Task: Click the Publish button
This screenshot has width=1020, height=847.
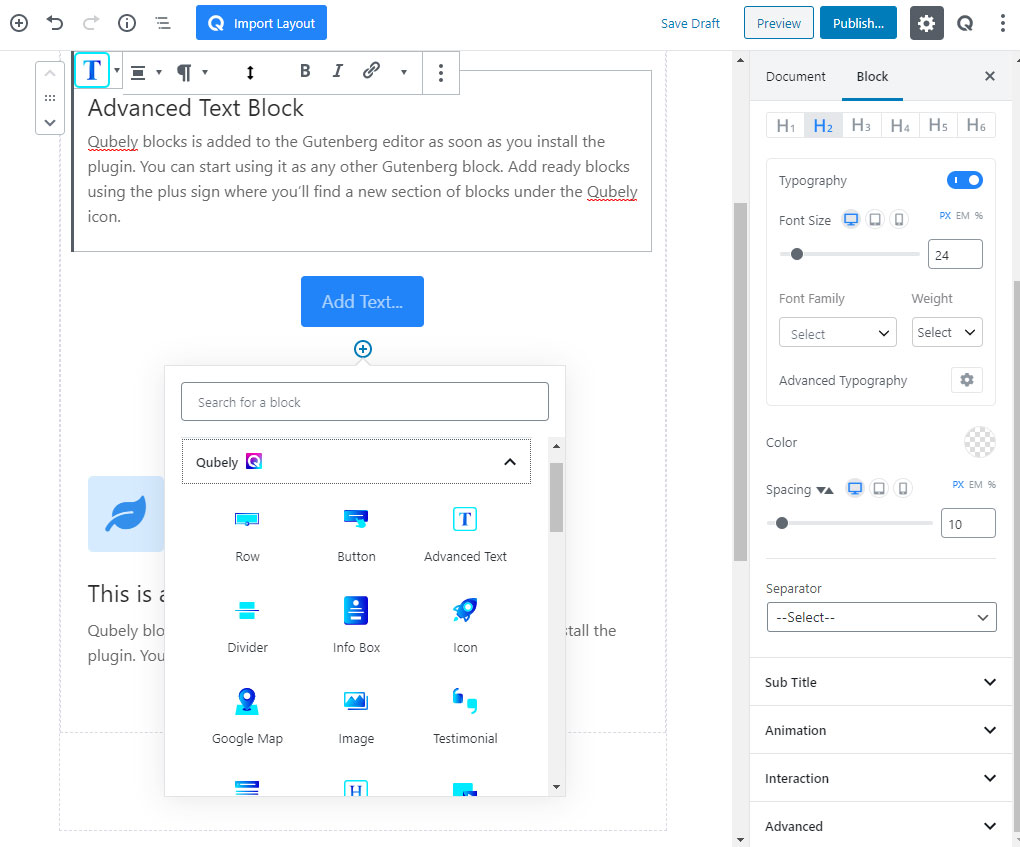Action: [x=858, y=23]
